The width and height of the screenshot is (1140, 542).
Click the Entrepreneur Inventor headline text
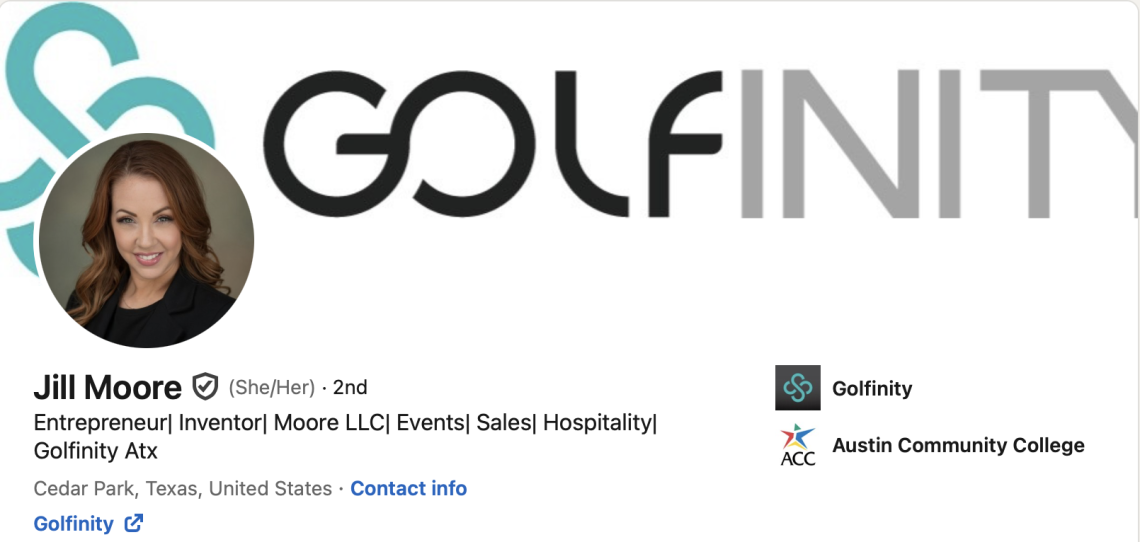coord(345,423)
